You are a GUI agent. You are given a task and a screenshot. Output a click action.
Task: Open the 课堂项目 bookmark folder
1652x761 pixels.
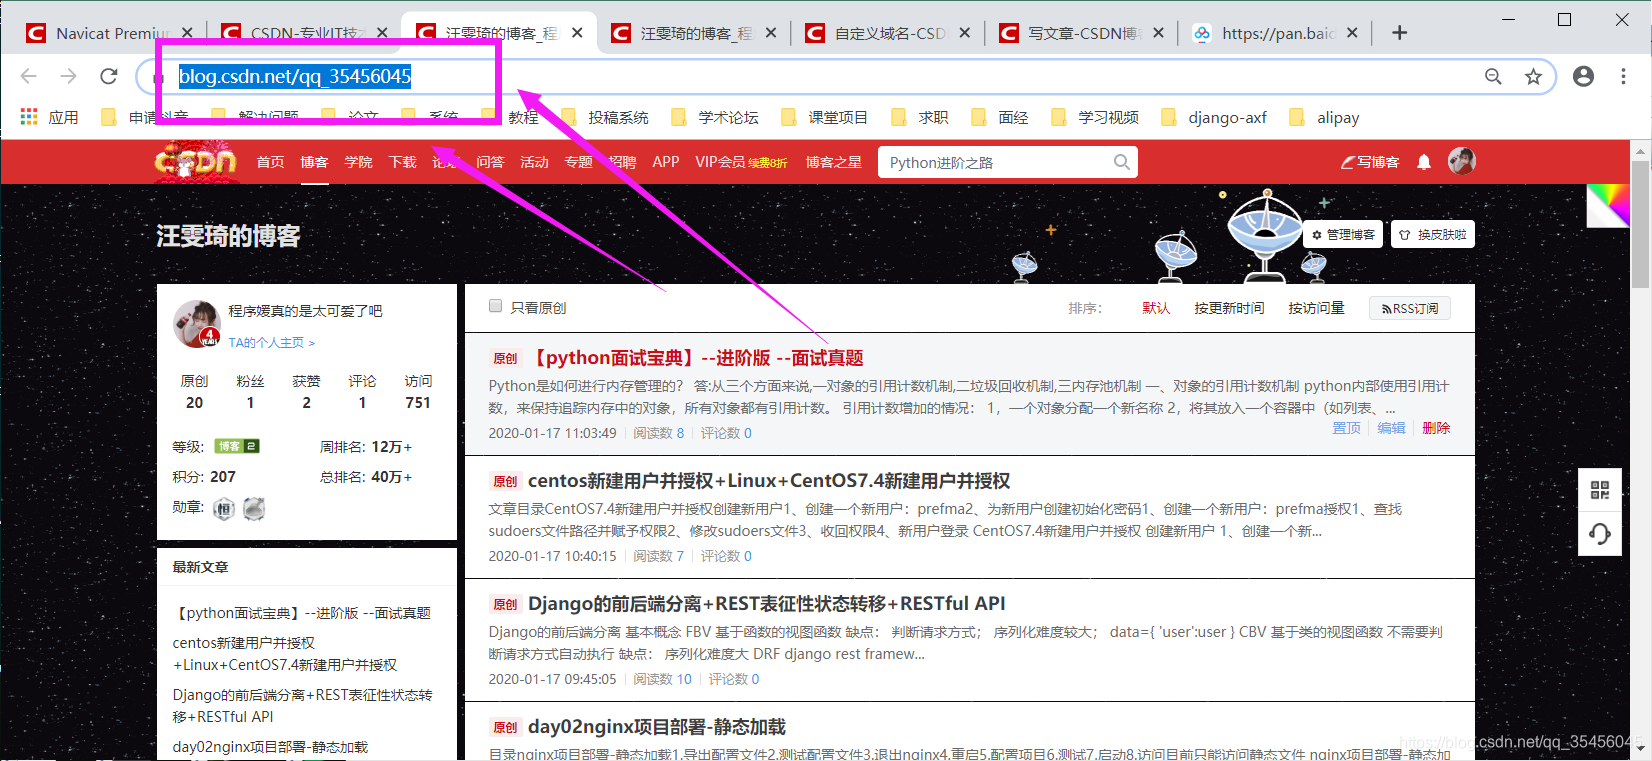tap(825, 117)
